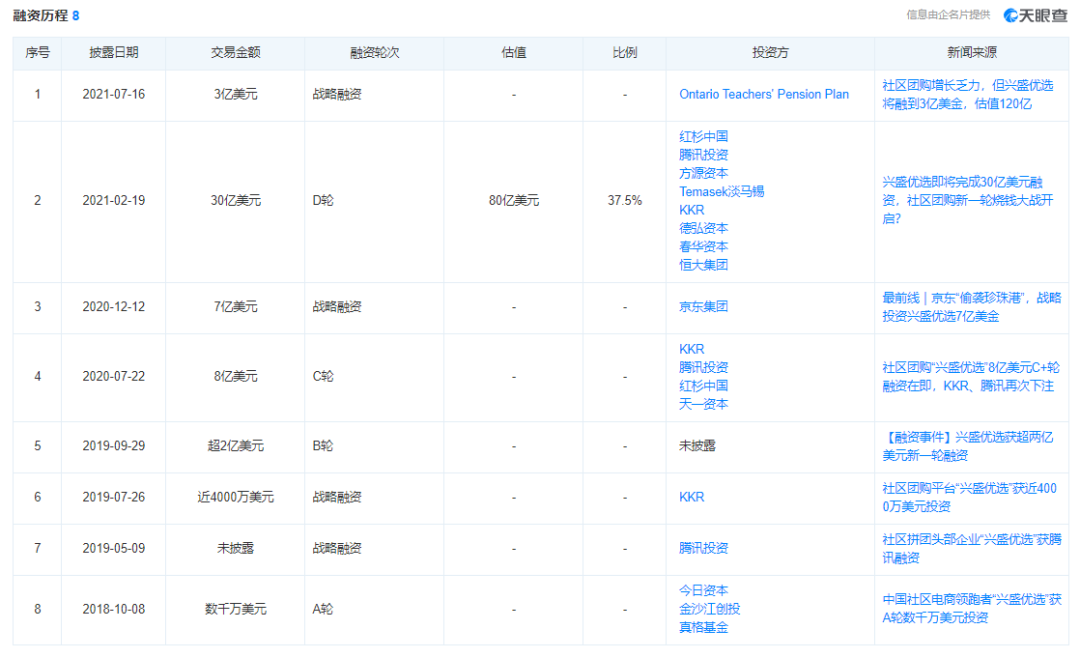
Task: Open the 【融资事件】 news article link
Action: point(969,446)
